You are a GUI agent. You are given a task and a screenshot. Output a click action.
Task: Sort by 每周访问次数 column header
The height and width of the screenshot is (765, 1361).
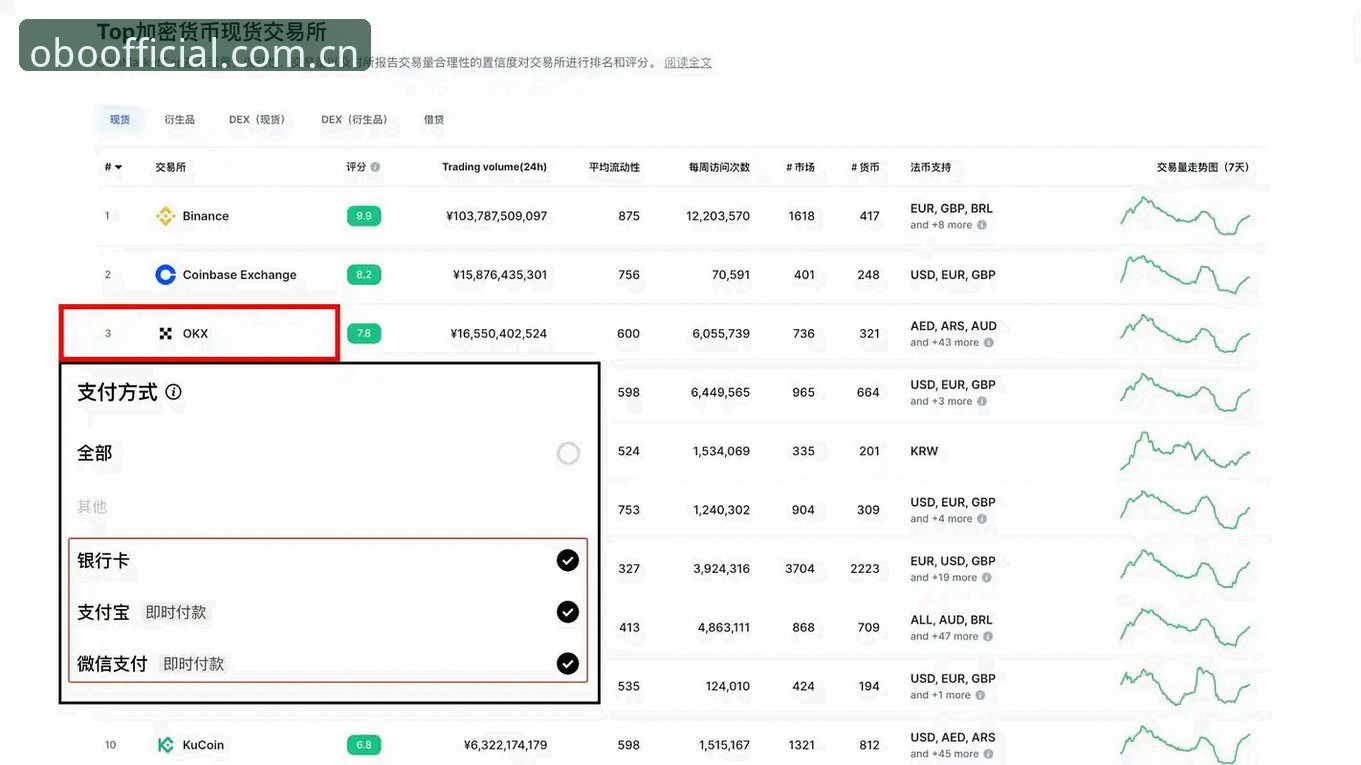pyautogui.click(x=719, y=167)
